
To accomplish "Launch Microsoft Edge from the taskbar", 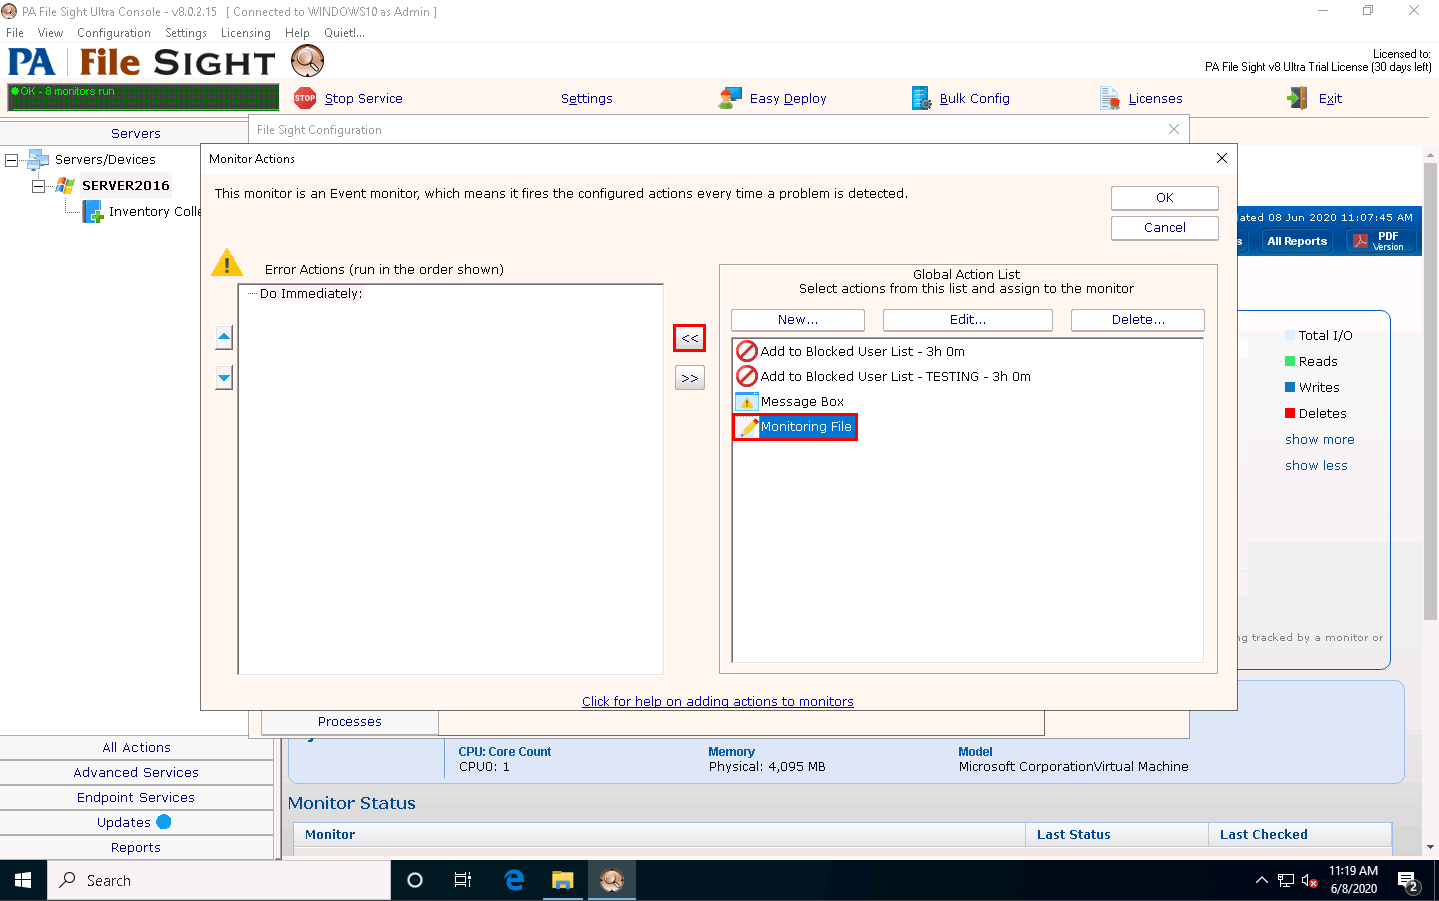I will pos(514,880).
